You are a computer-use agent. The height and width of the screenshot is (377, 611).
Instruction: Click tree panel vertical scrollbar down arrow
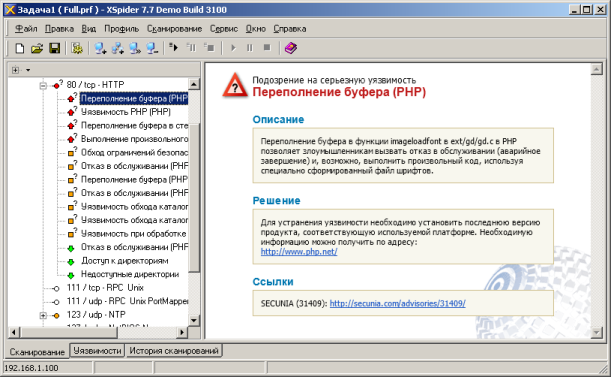[194, 320]
